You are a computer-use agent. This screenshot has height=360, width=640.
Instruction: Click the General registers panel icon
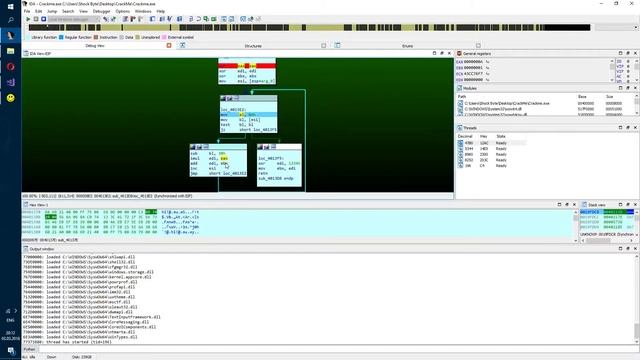459,53
